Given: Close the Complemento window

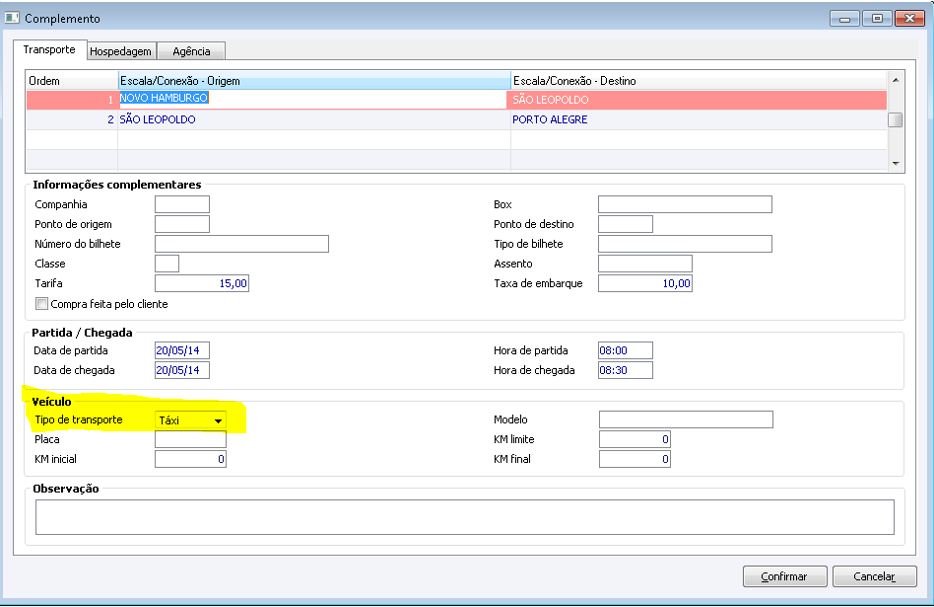Looking at the screenshot, I should coord(910,18).
